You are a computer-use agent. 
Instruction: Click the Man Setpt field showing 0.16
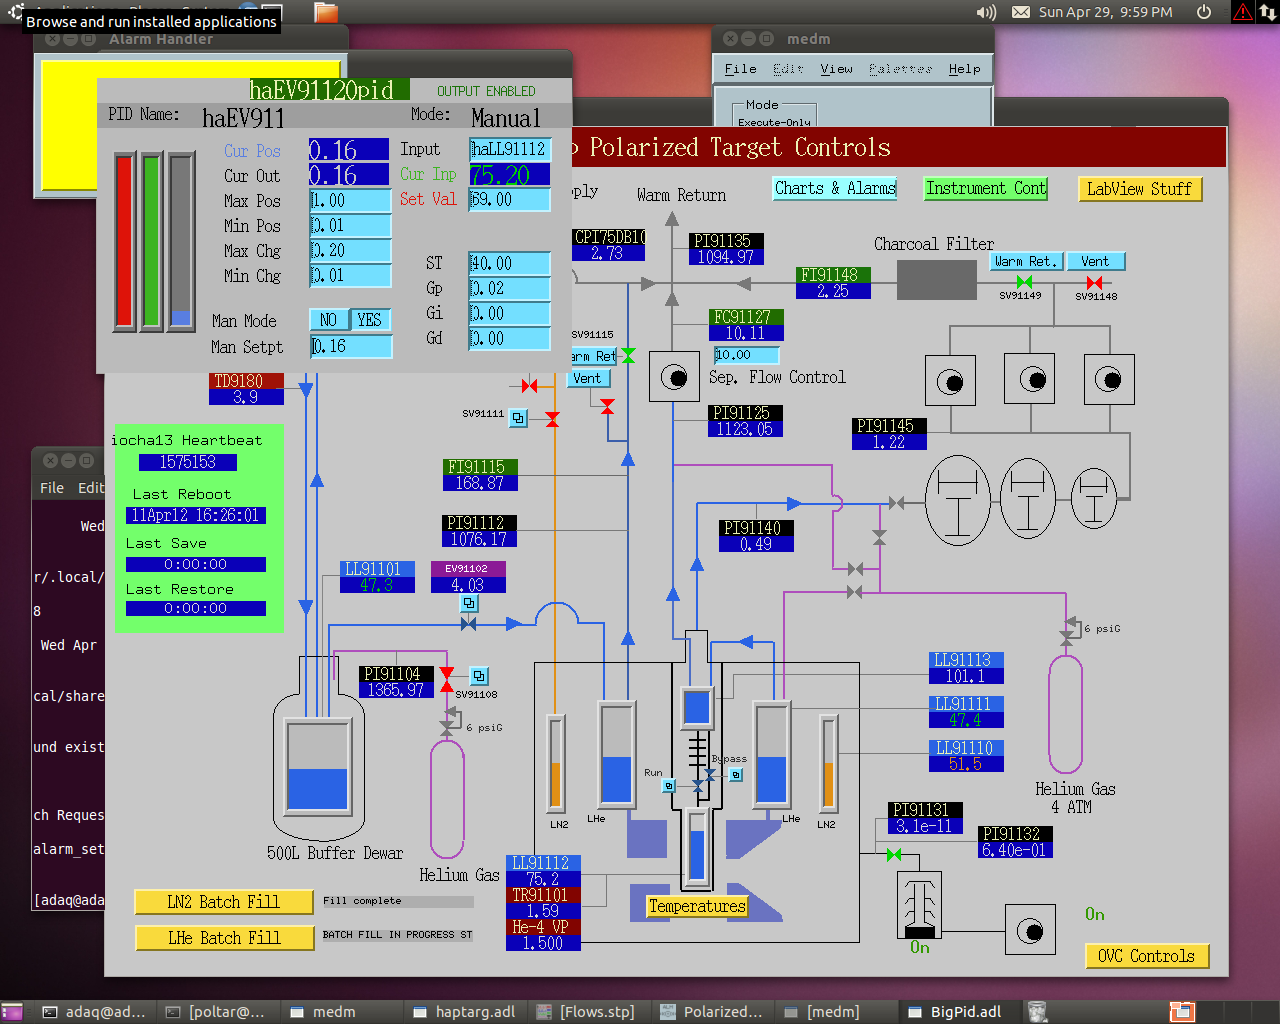[350, 346]
